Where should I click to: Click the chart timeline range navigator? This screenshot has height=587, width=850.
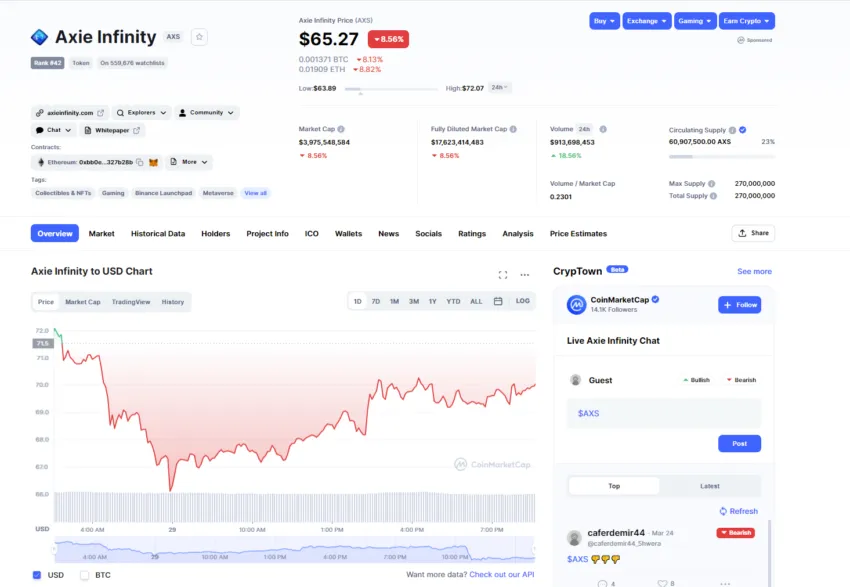pos(294,550)
